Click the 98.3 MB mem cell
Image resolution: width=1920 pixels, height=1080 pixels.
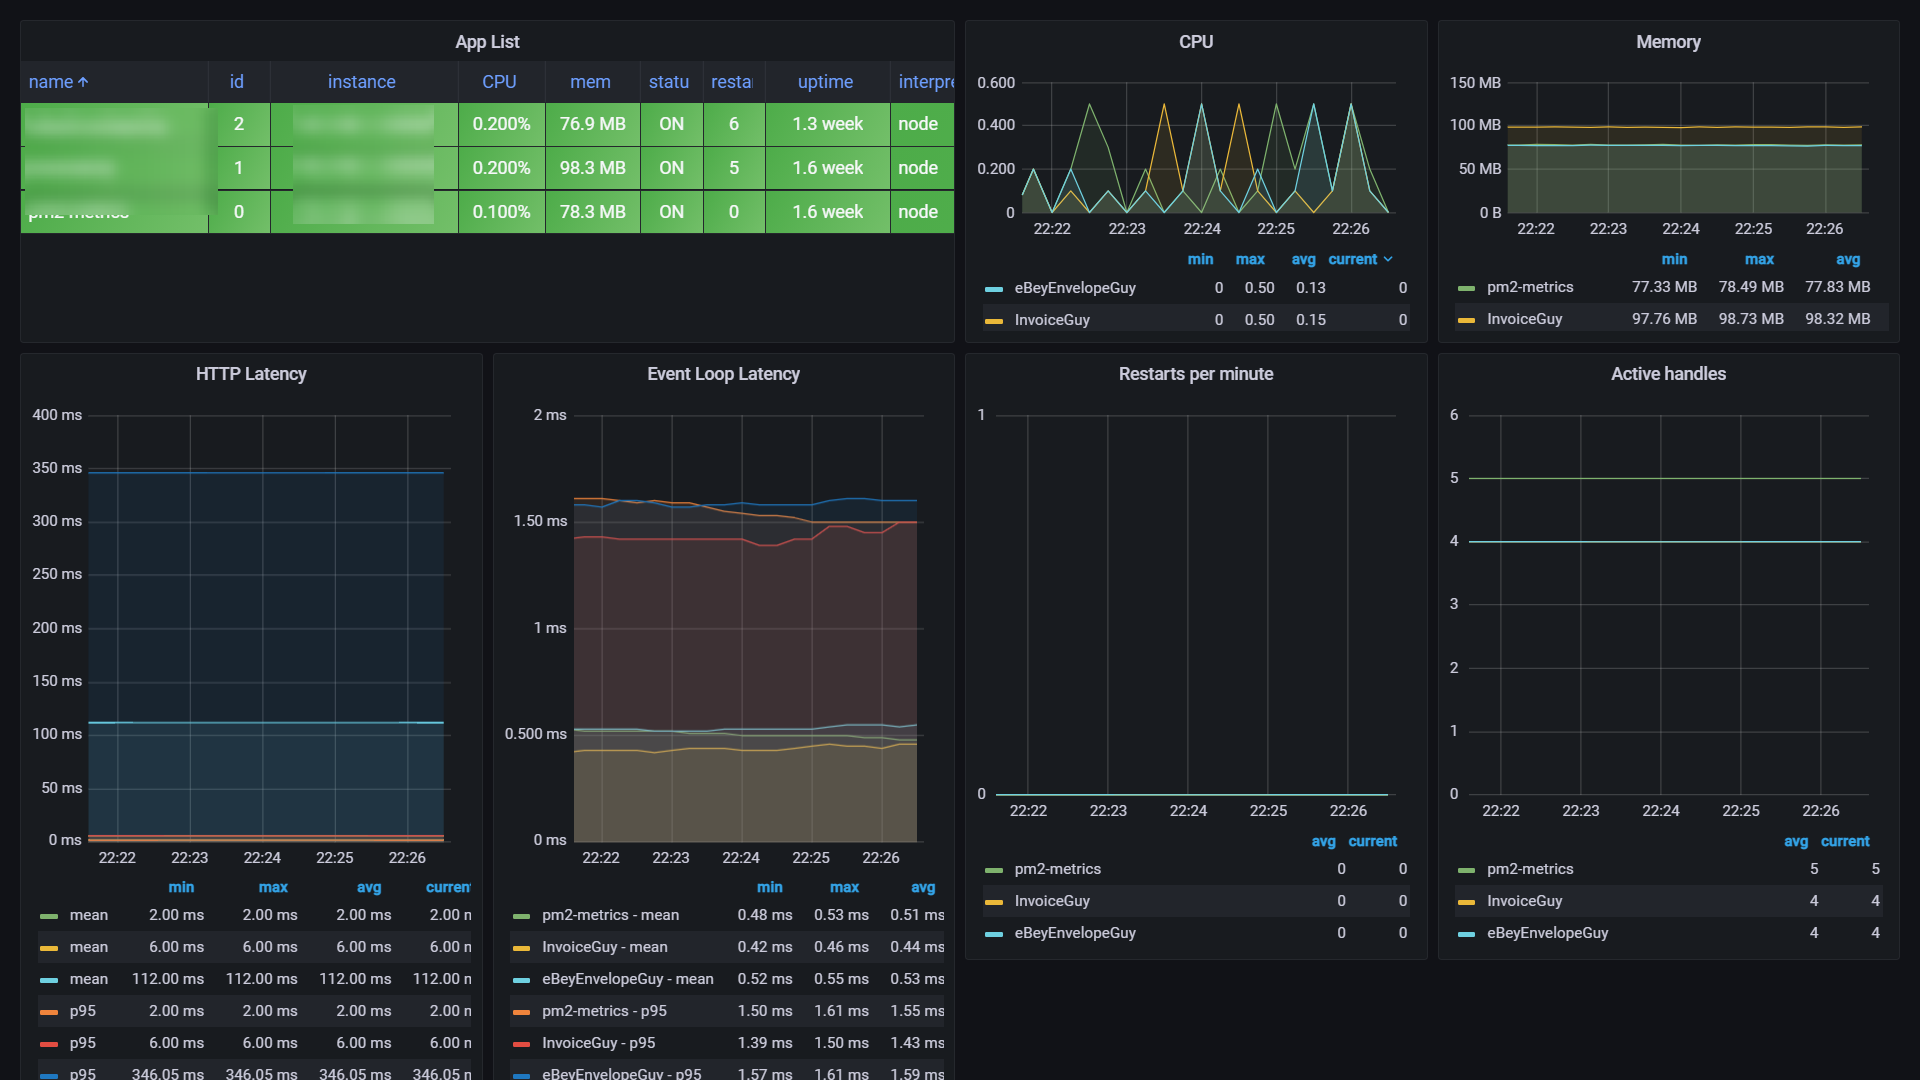tap(592, 168)
